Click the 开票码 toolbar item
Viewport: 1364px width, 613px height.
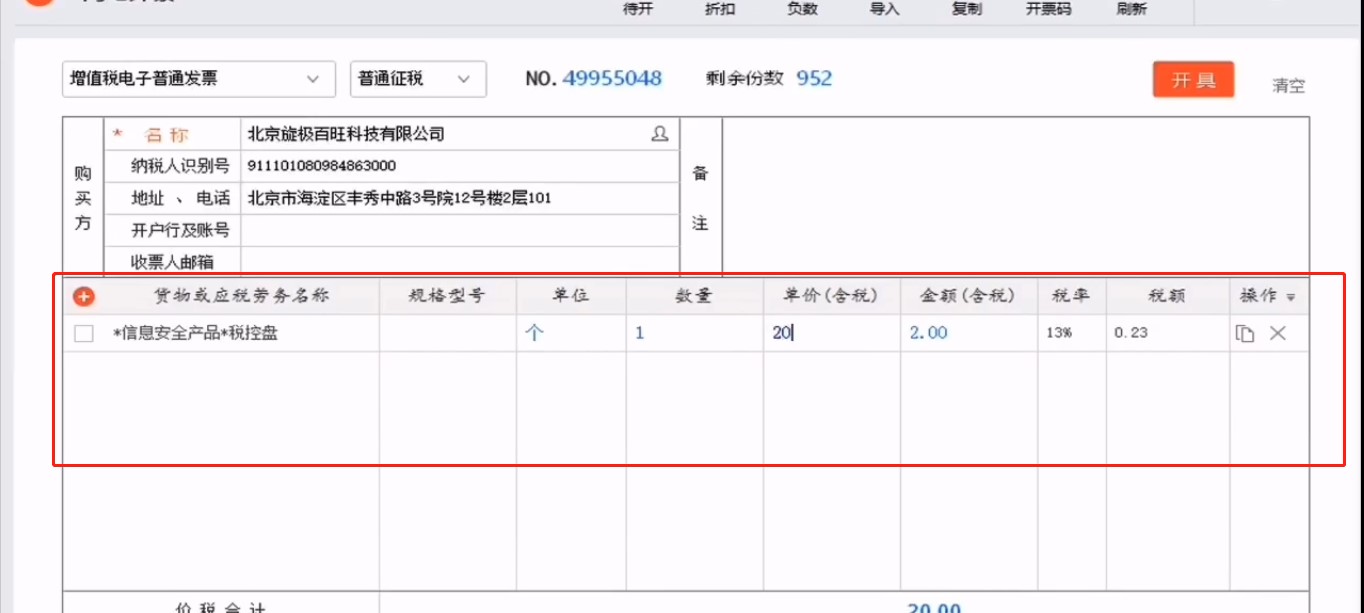(x=1047, y=10)
